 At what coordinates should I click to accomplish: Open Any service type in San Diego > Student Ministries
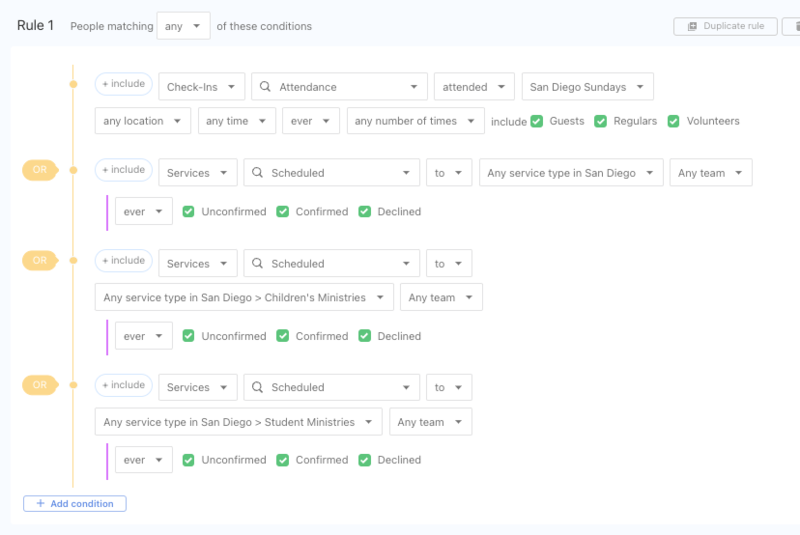click(x=238, y=422)
